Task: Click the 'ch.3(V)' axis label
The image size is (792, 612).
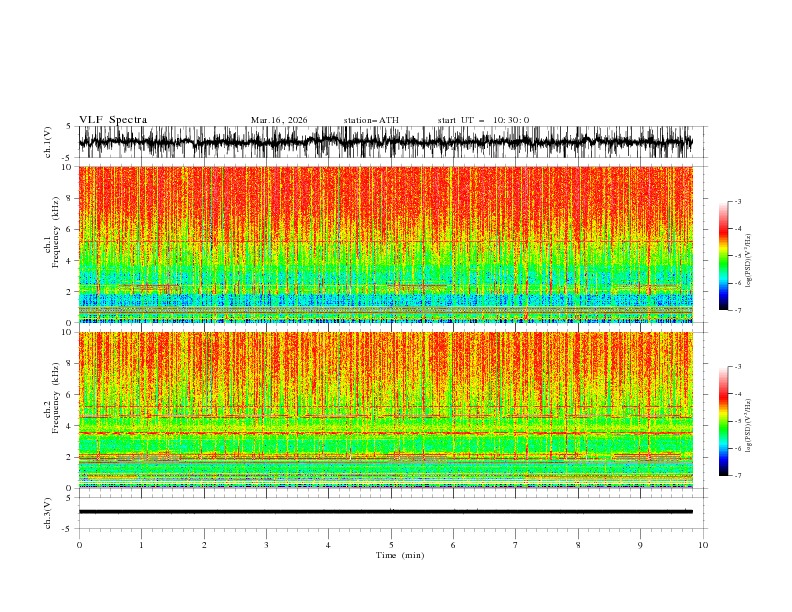Action: click(x=48, y=513)
